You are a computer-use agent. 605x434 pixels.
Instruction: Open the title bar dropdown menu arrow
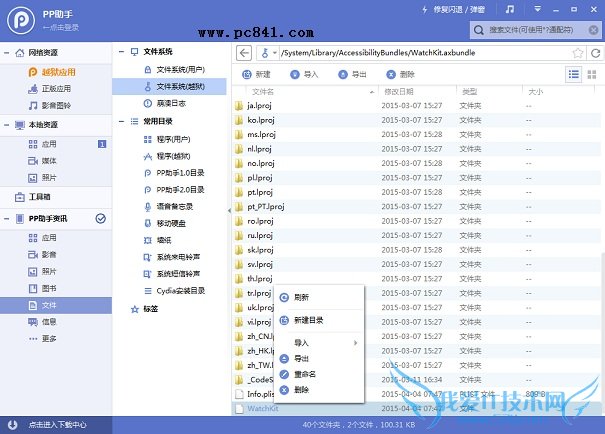[537, 9]
